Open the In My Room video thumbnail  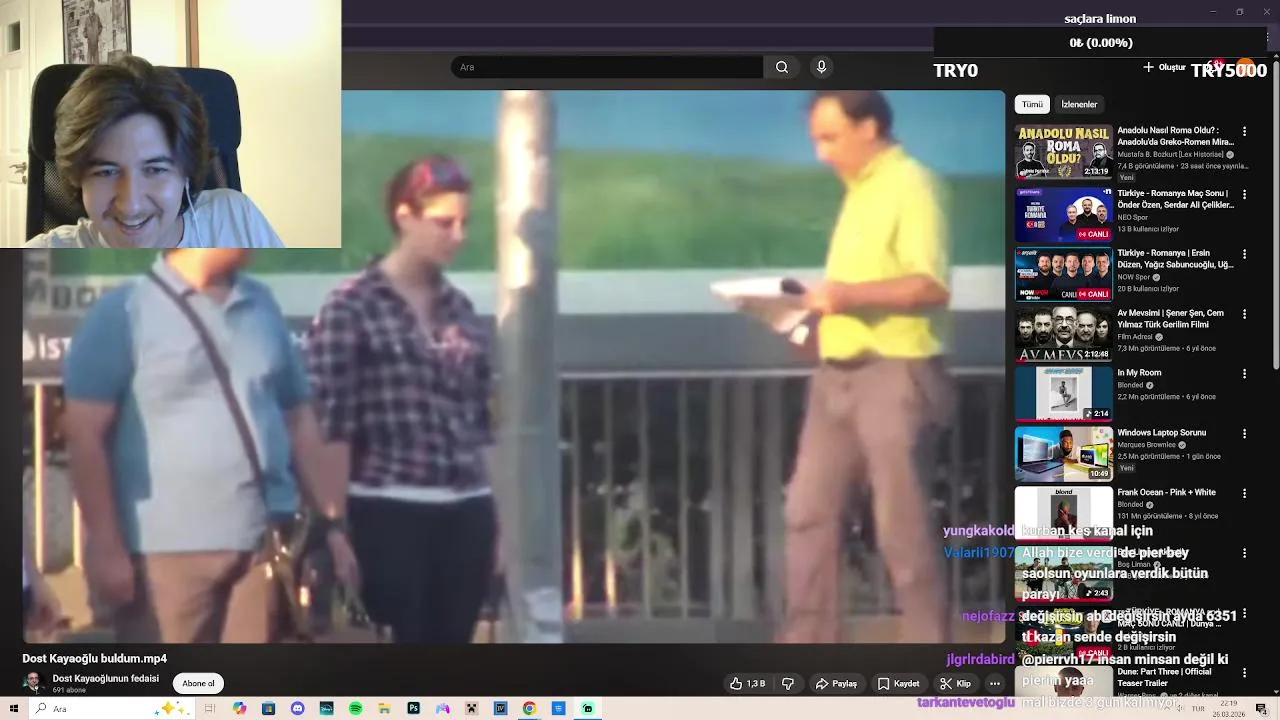1064,394
